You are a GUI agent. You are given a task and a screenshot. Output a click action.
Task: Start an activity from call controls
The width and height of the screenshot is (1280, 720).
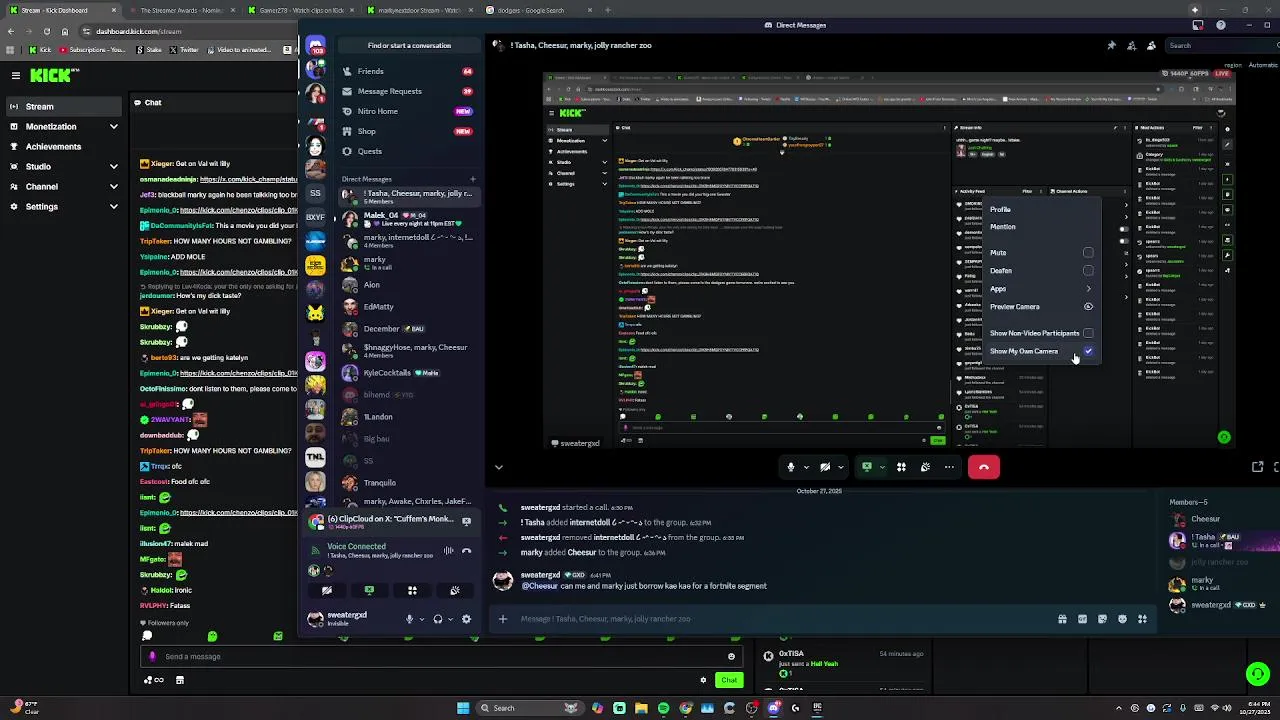pyautogui.click(x=901, y=467)
